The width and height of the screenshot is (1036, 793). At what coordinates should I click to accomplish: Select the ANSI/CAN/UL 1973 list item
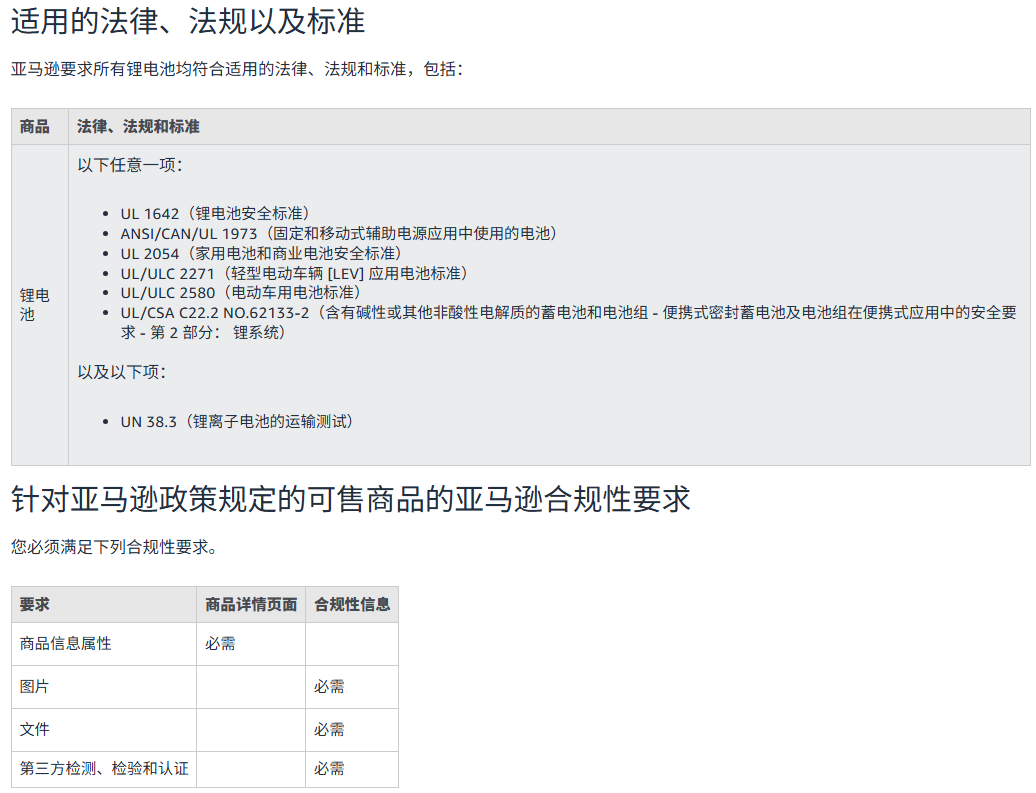point(339,233)
